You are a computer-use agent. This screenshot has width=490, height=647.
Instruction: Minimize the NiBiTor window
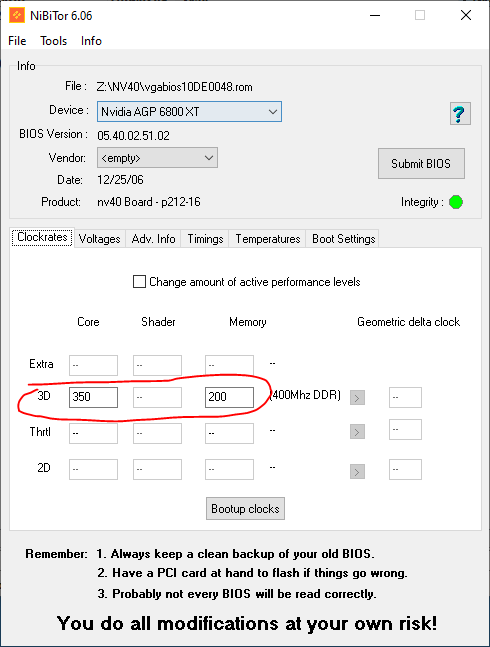point(375,15)
